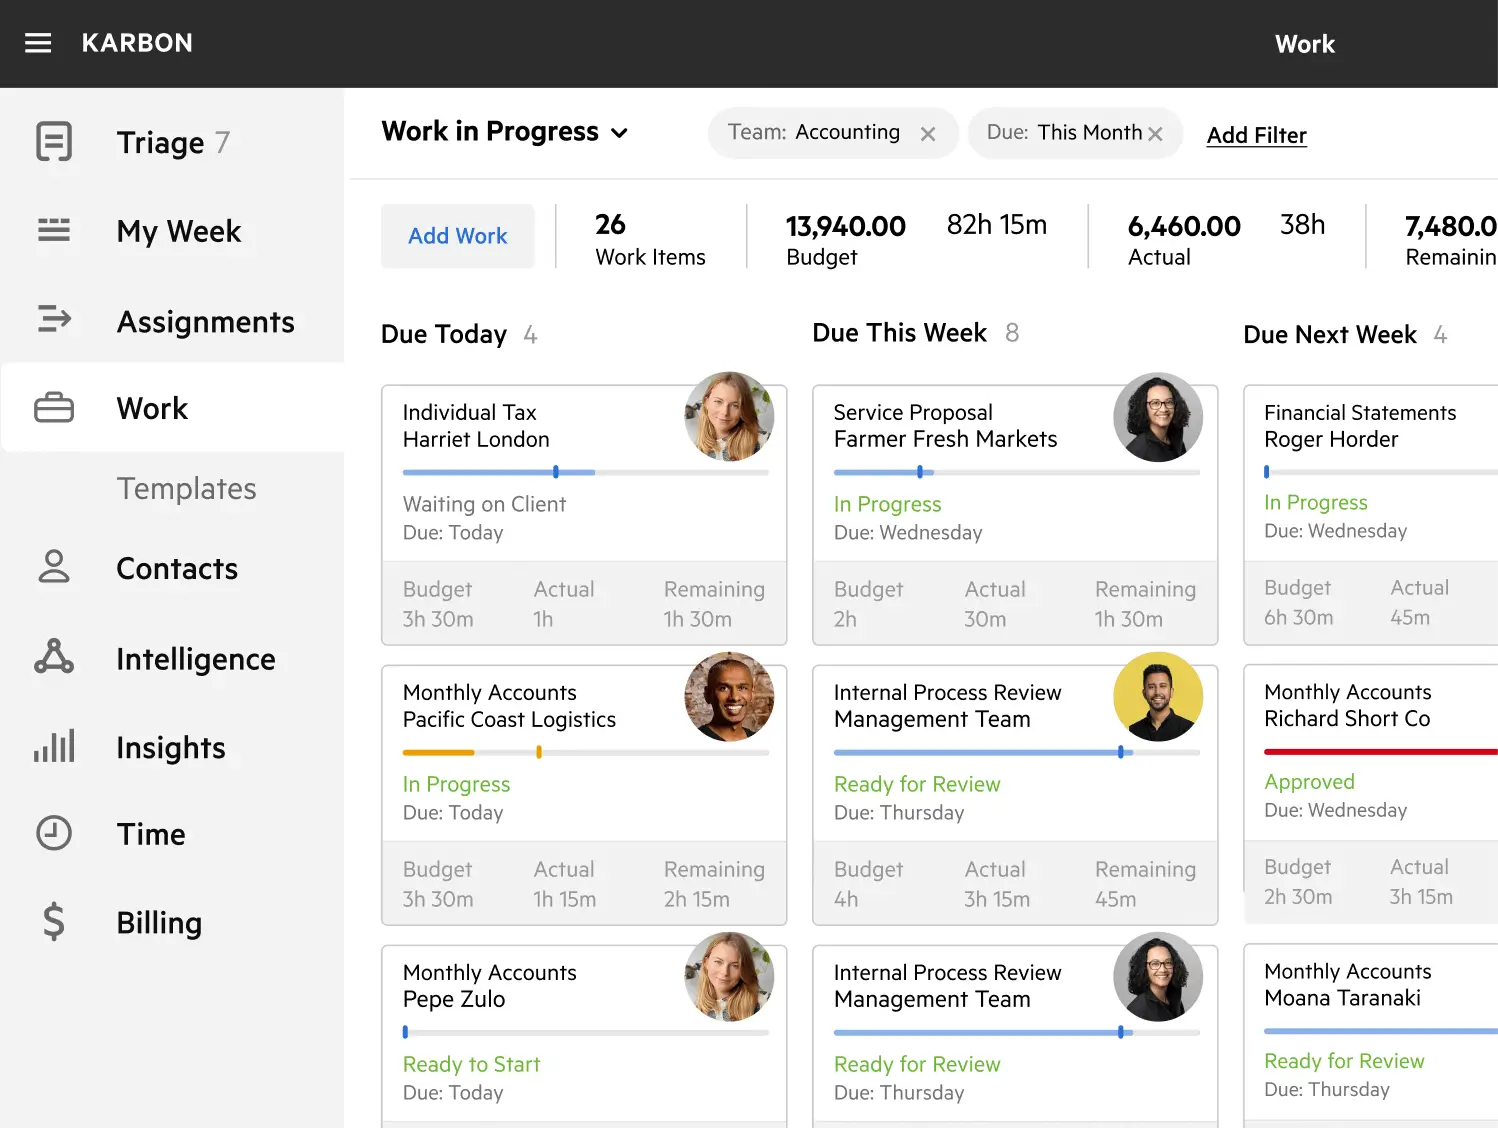The height and width of the screenshot is (1128, 1498).
Task: Click the Triage inbox icon
Action: (x=54, y=141)
